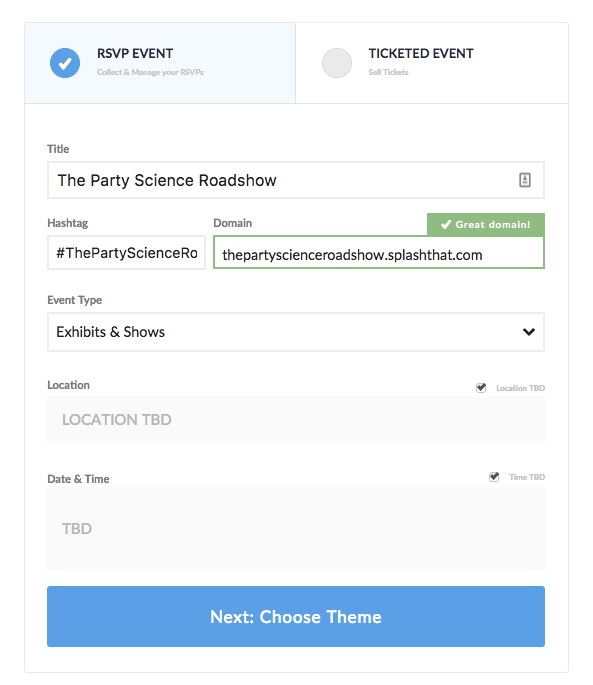Click the Time TBD label text
Viewport: 593px width, 685px height.
click(x=527, y=477)
